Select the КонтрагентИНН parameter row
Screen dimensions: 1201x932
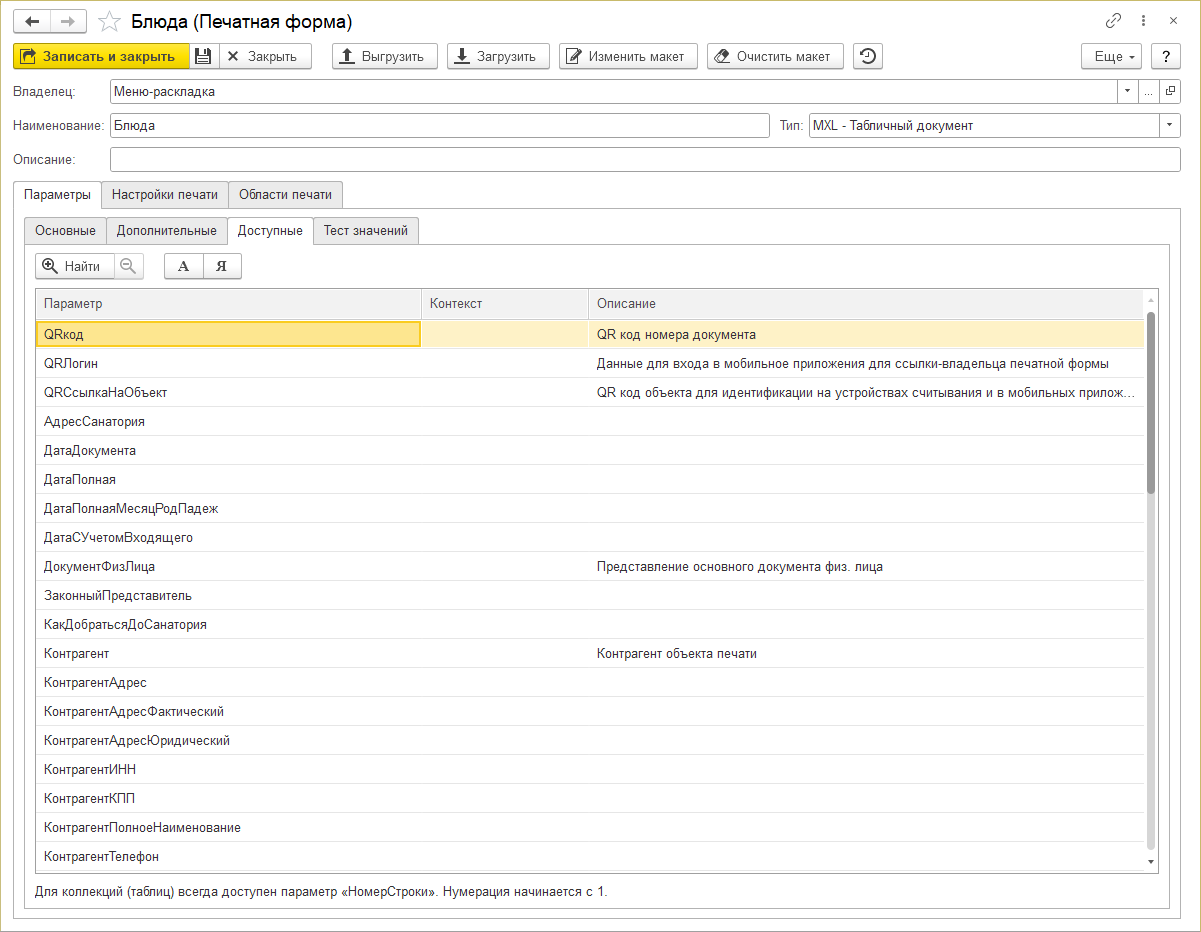point(90,770)
